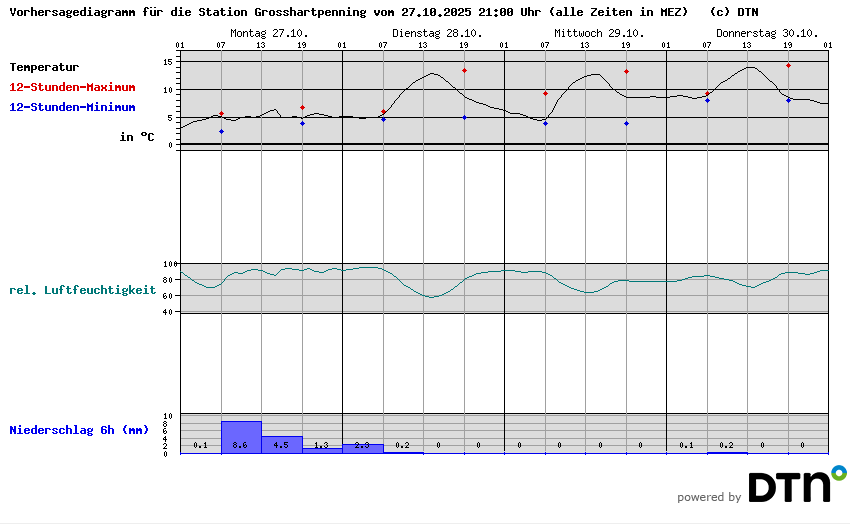Click the red maximum marker on Montag at 19

[x=302, y=107]
